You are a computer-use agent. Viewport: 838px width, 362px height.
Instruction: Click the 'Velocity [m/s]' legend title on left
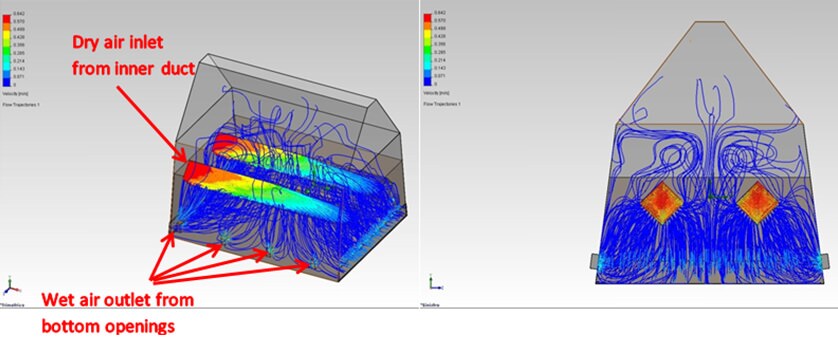[x=14, y=93]
